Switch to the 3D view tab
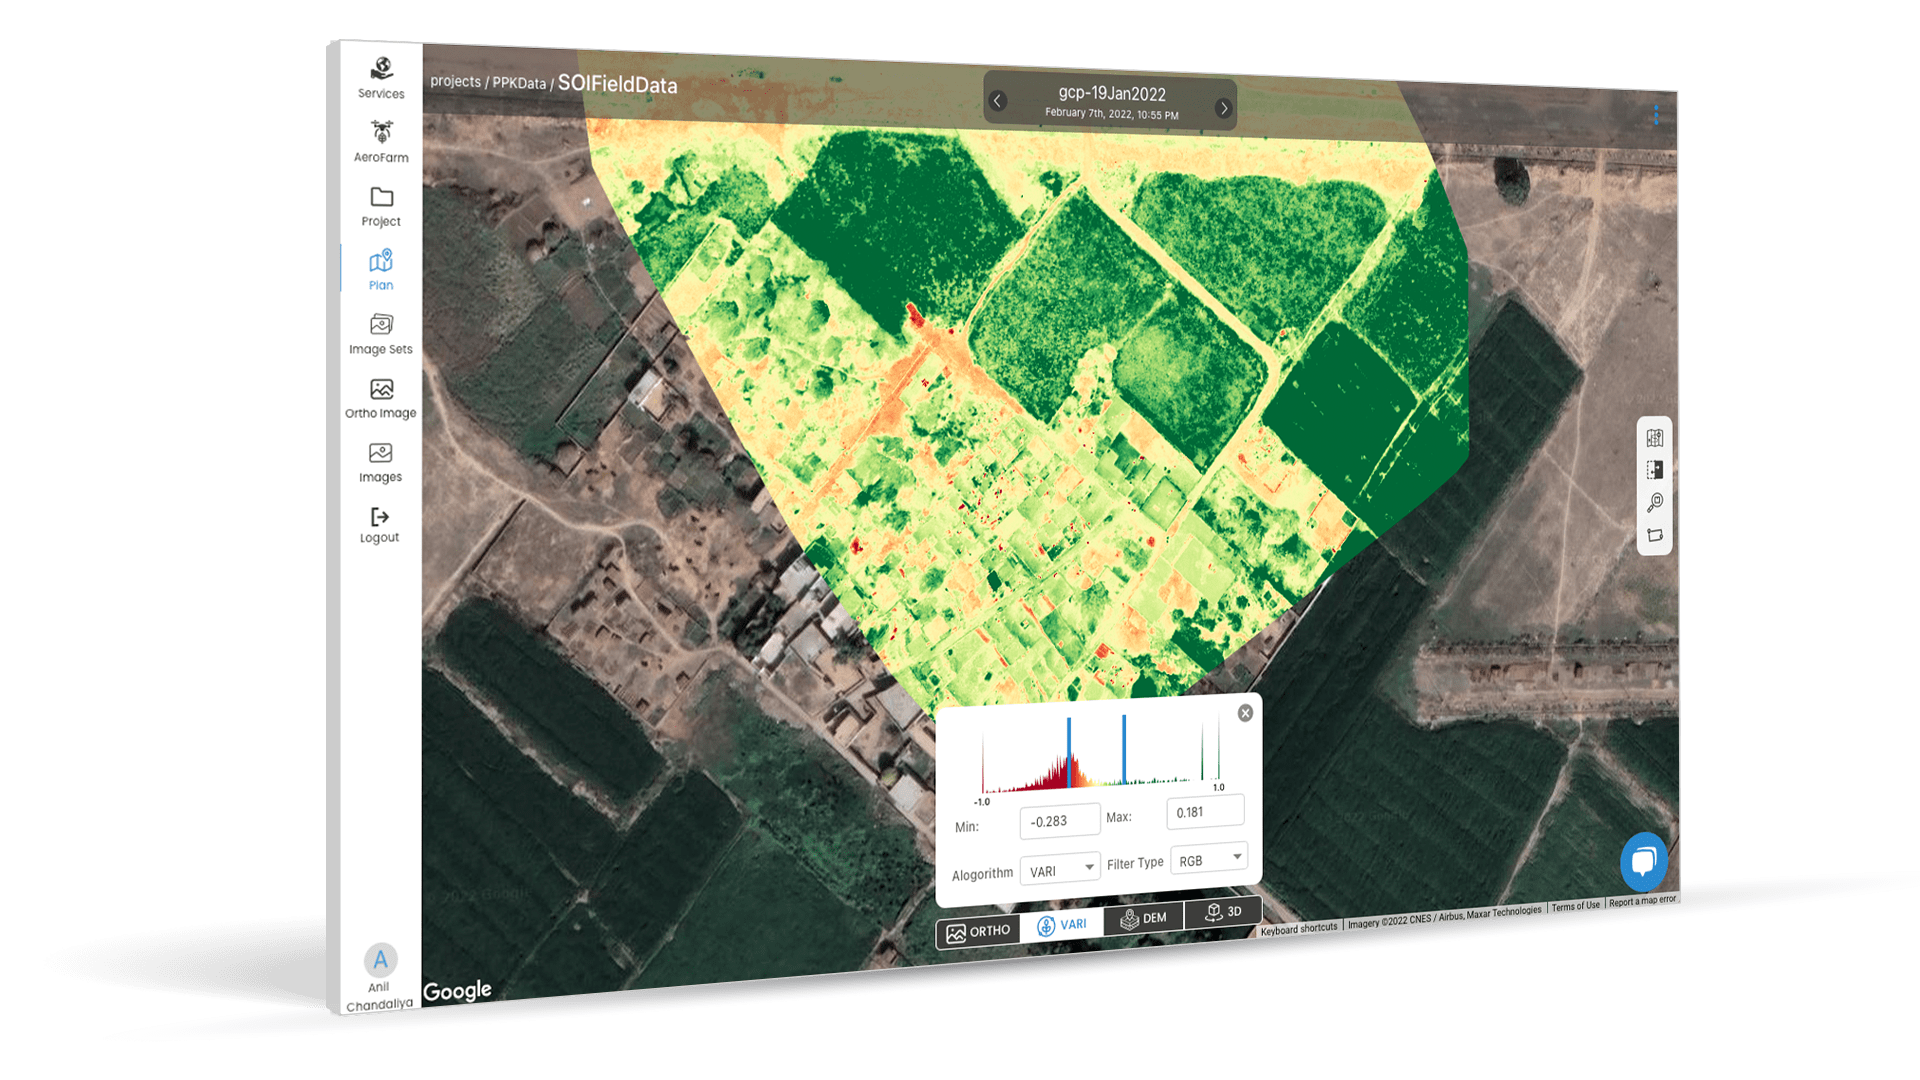Screen dimensions: 1920x1080 [x=1223, y=912]
